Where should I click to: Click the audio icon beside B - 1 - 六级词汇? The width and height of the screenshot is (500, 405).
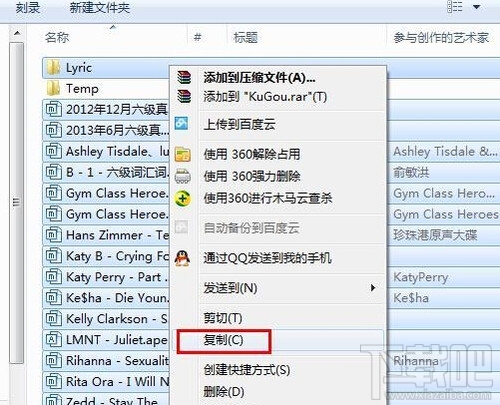[x=54, y=172]
